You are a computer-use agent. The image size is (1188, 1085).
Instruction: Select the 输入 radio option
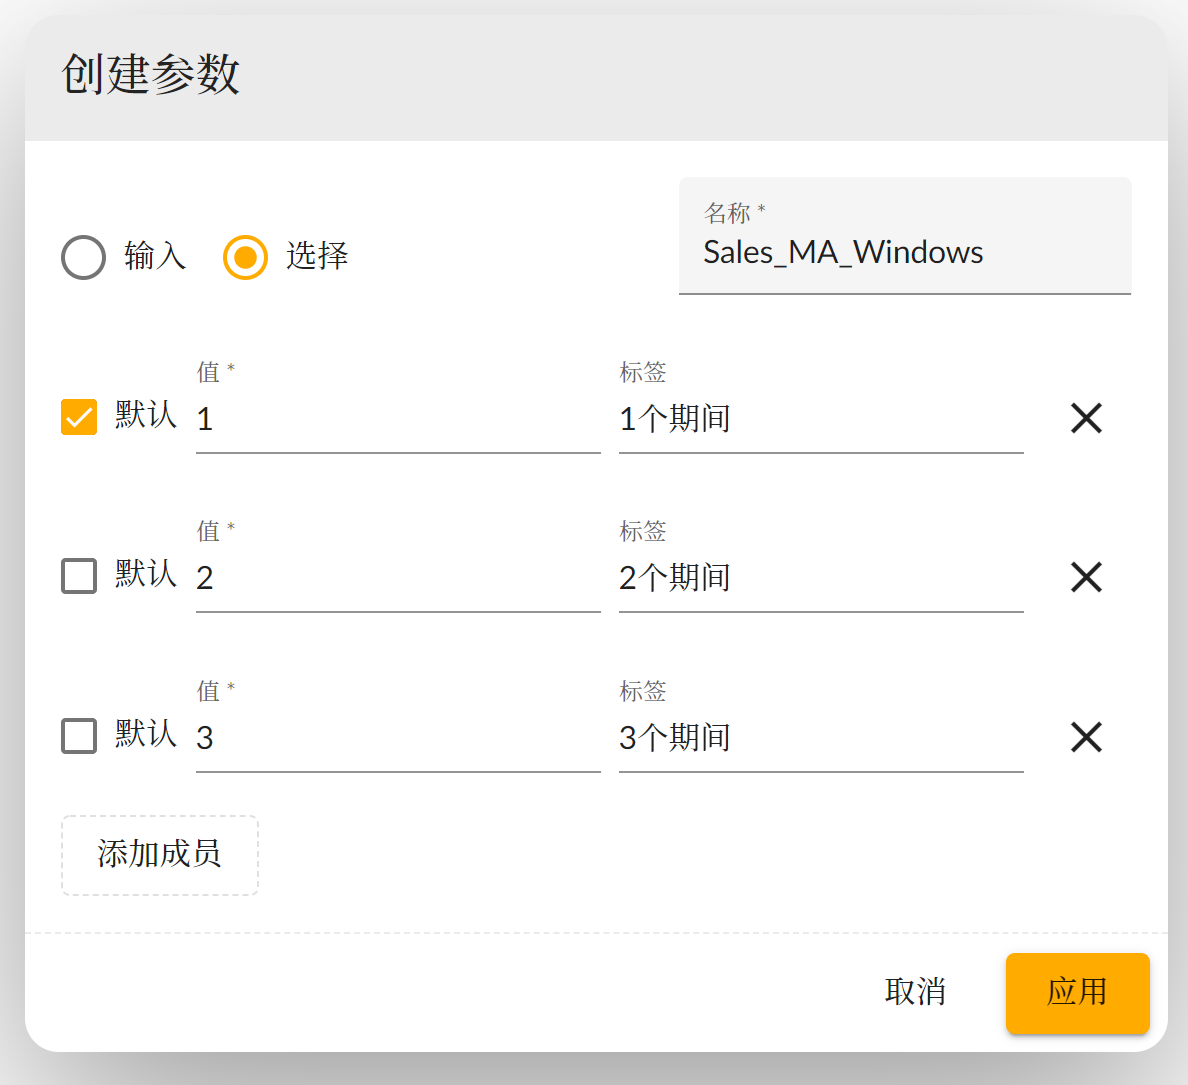[83, 257]
